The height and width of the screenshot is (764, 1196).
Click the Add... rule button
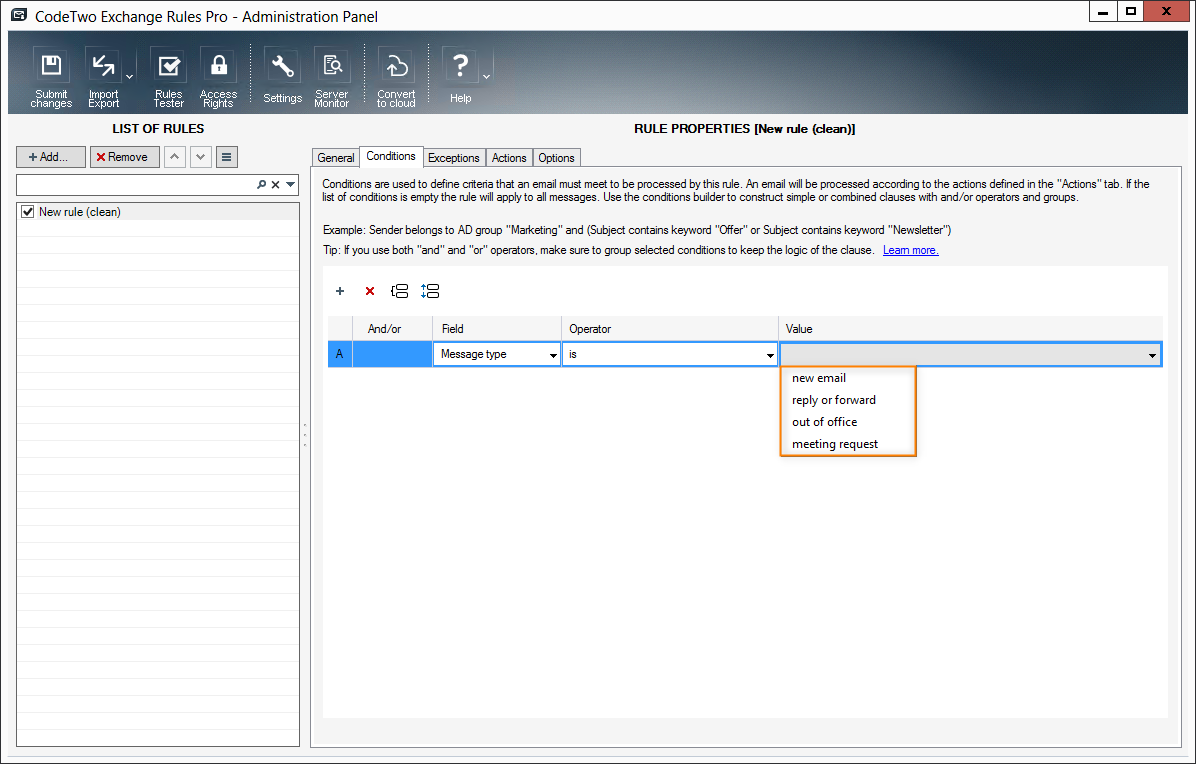coord(51,157)
